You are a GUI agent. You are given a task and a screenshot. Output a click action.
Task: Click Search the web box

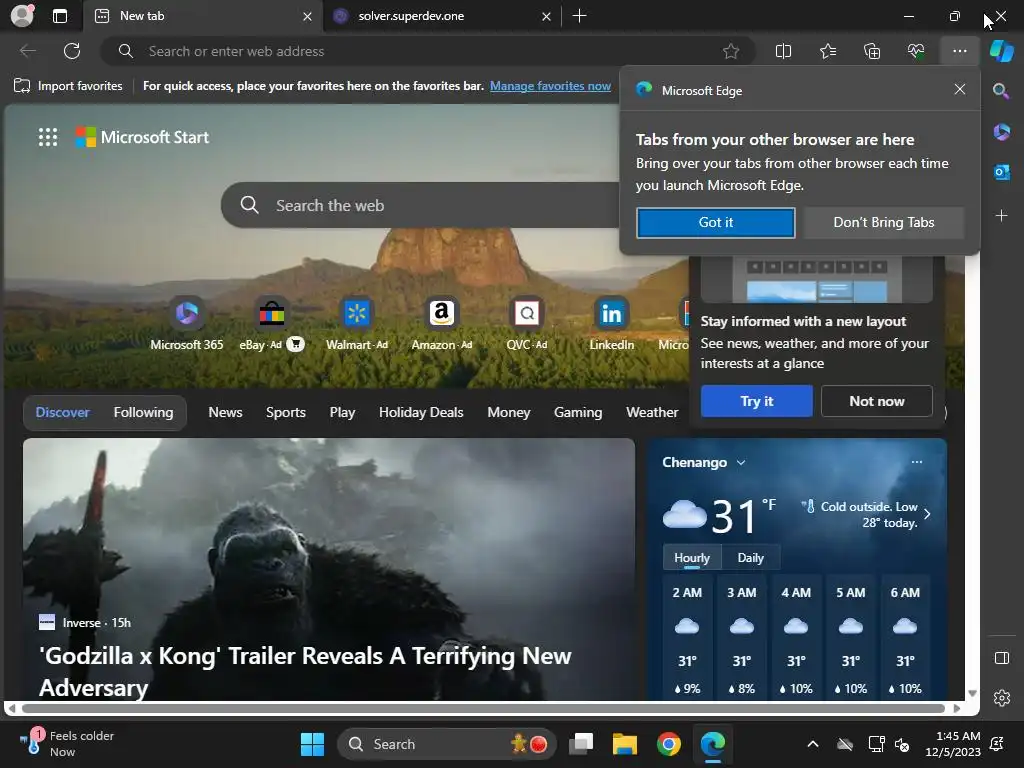(x=421, y=205)
